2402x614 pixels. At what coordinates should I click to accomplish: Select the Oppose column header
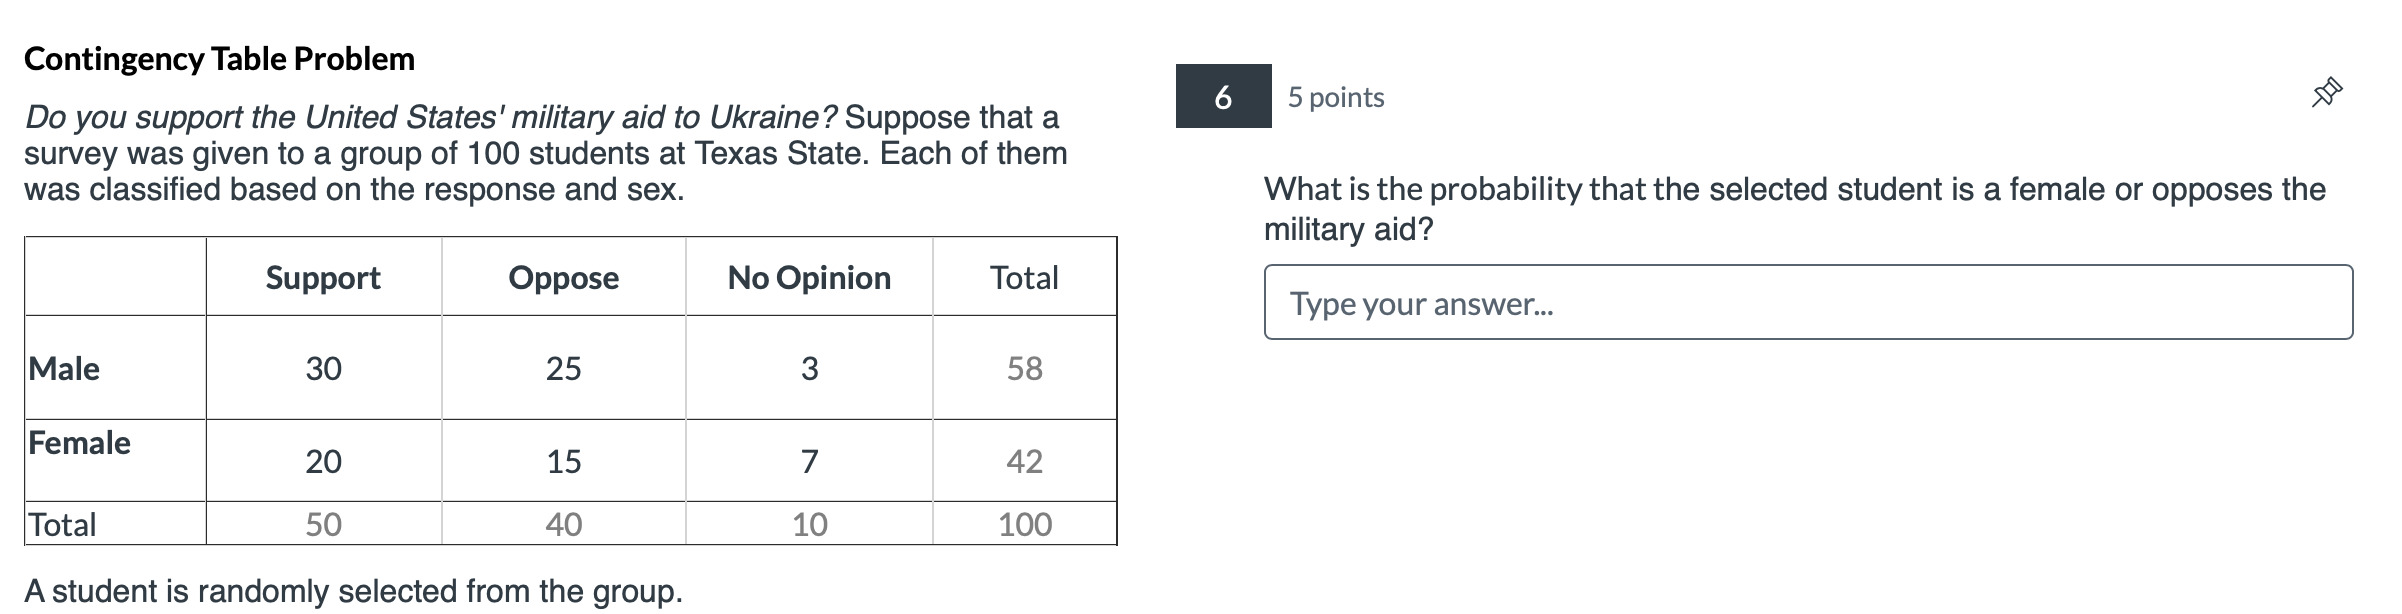coord(562,278)
